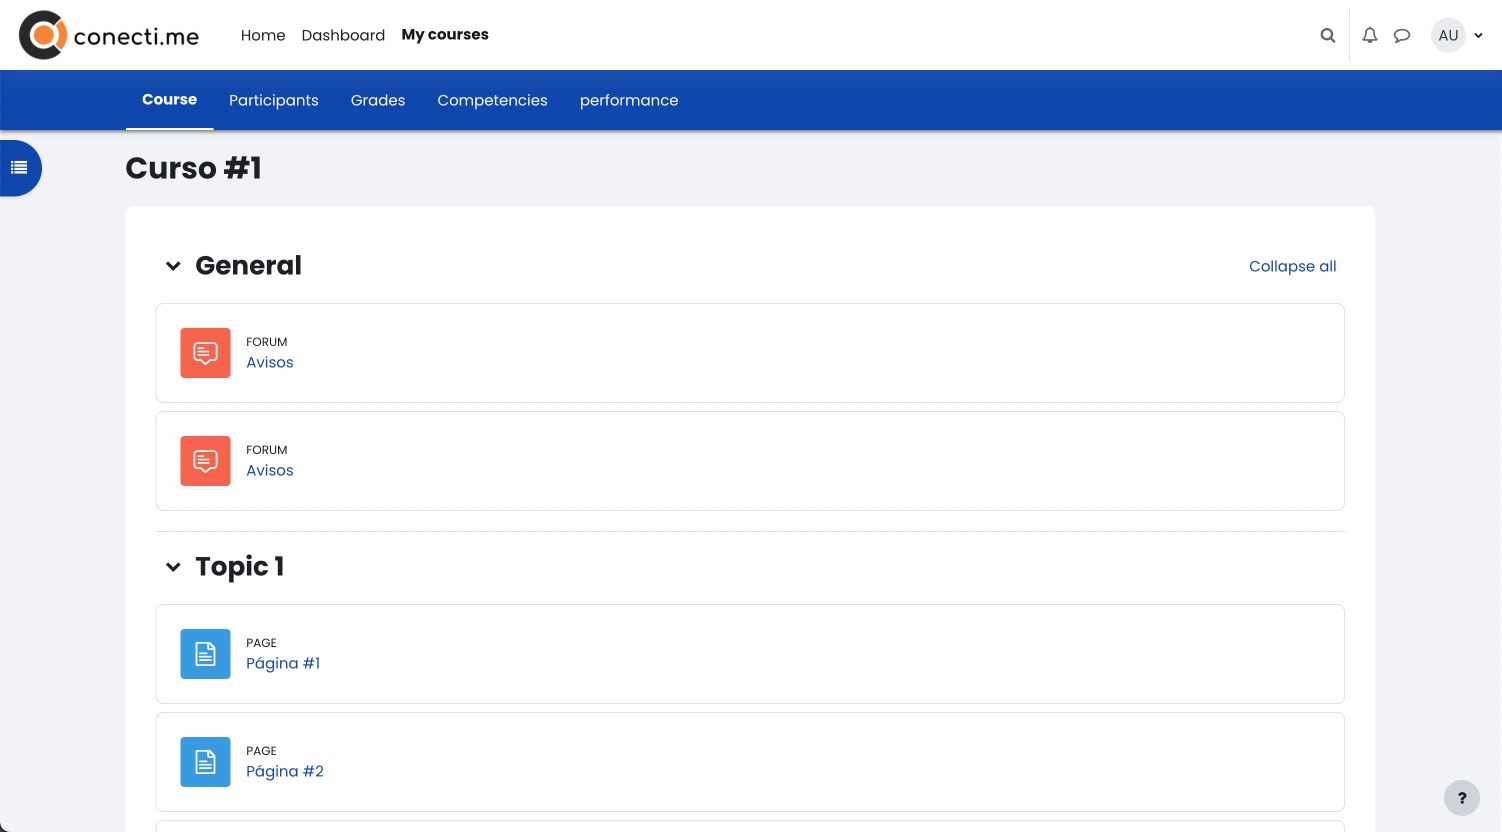Select the Course tab
Image resolution: width=1502 pixels, height=832 pixels.
pyautogui.click(x=169, y=100)
